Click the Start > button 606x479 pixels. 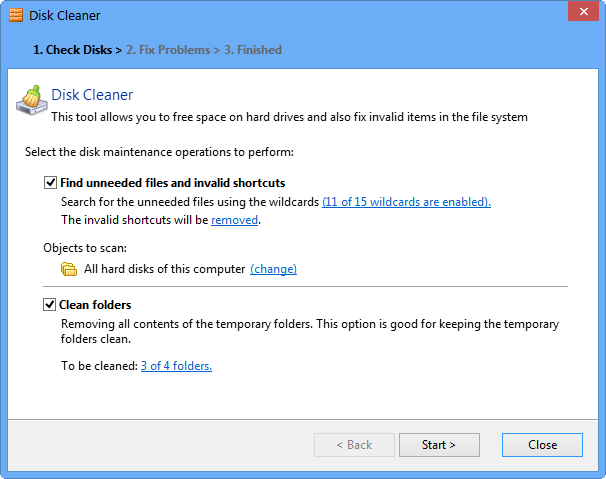(x=439, y=445)
